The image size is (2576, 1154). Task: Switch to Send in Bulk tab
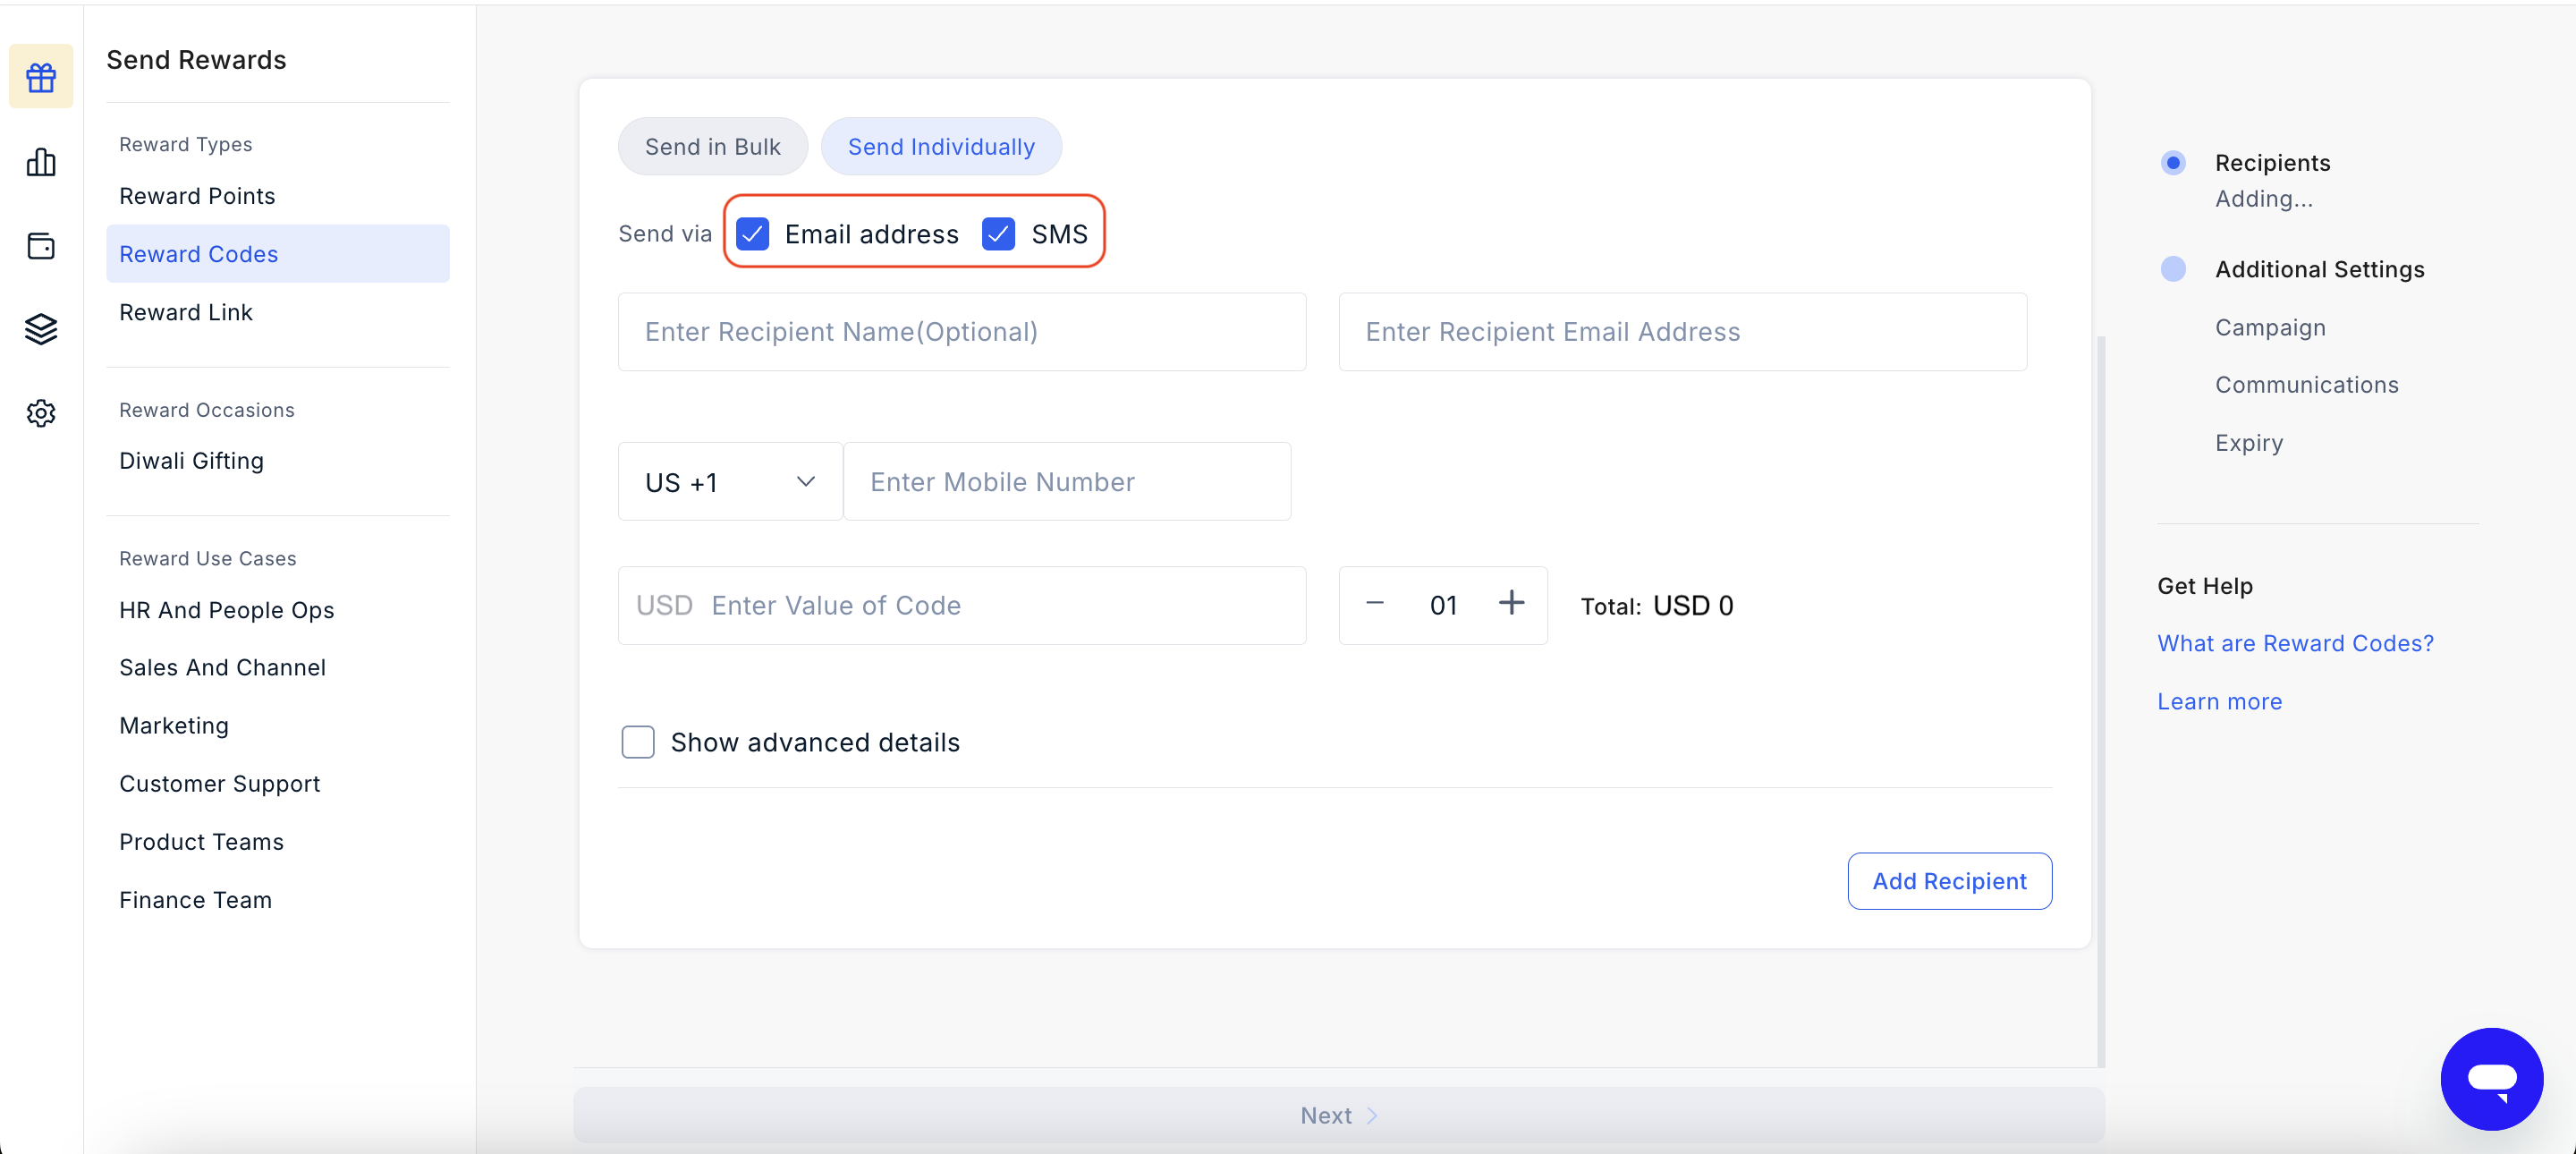pyautogui.click(x=712, y=147)
